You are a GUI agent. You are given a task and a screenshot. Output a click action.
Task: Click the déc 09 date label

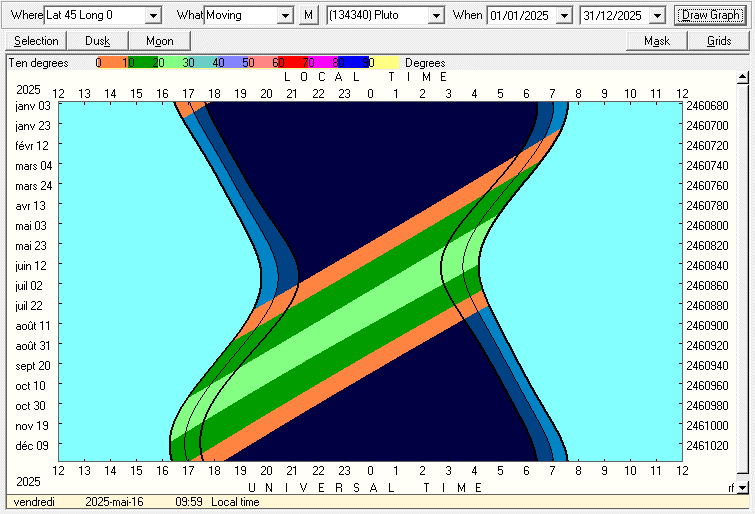pos(32,446)
